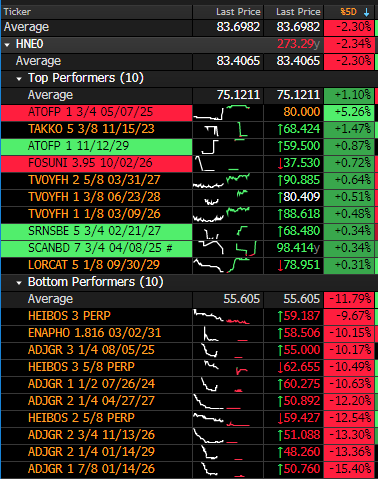Select FOSUNI 3.95 10/02/26 ticker
Viewport: 378px width, 479px height.
coord(90,163)
